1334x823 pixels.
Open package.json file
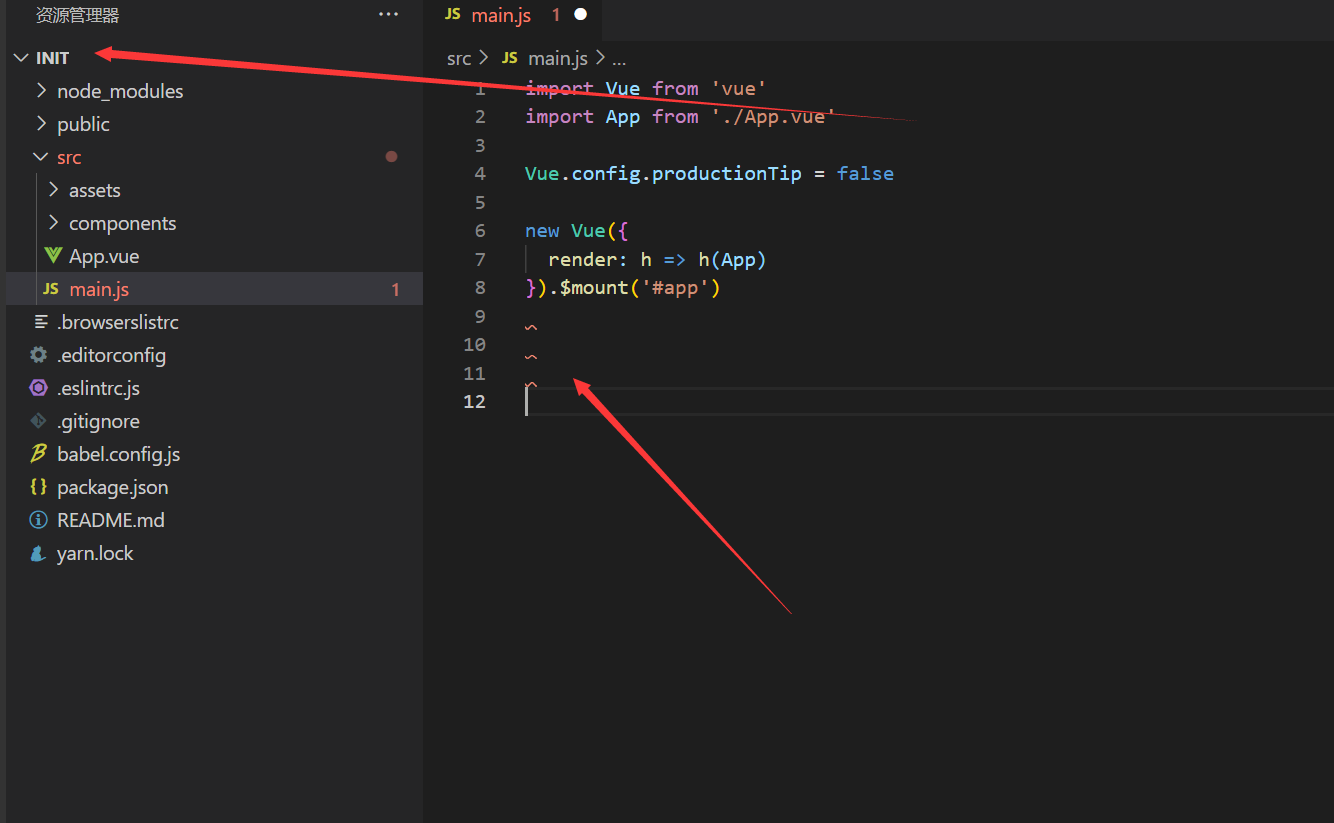(x=113, y=487)
